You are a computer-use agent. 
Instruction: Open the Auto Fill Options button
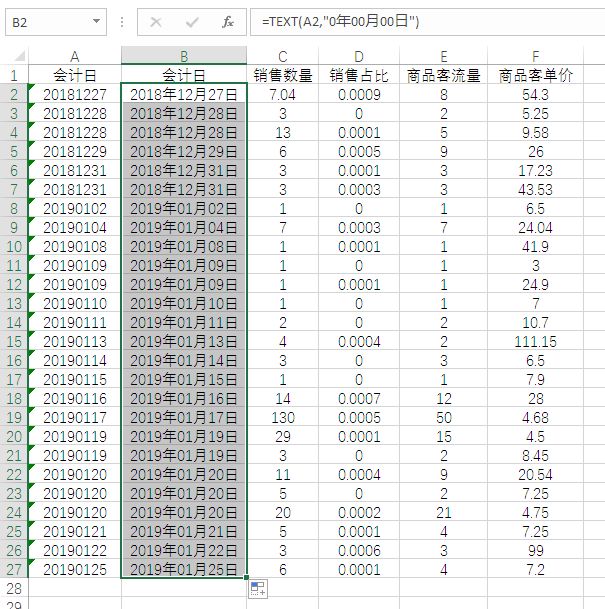tap(258, 588)
